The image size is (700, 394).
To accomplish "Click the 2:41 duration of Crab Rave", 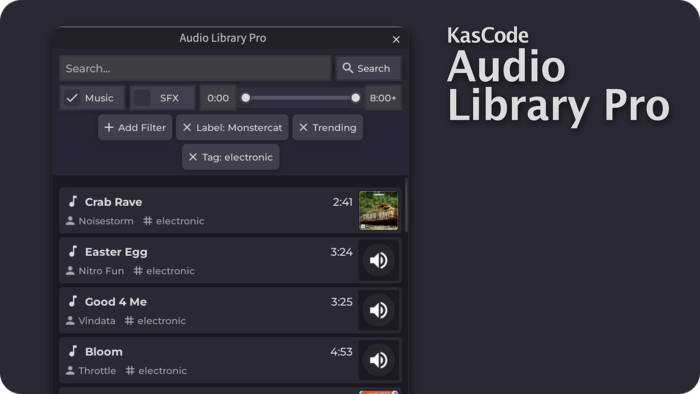I will point(342,202).
